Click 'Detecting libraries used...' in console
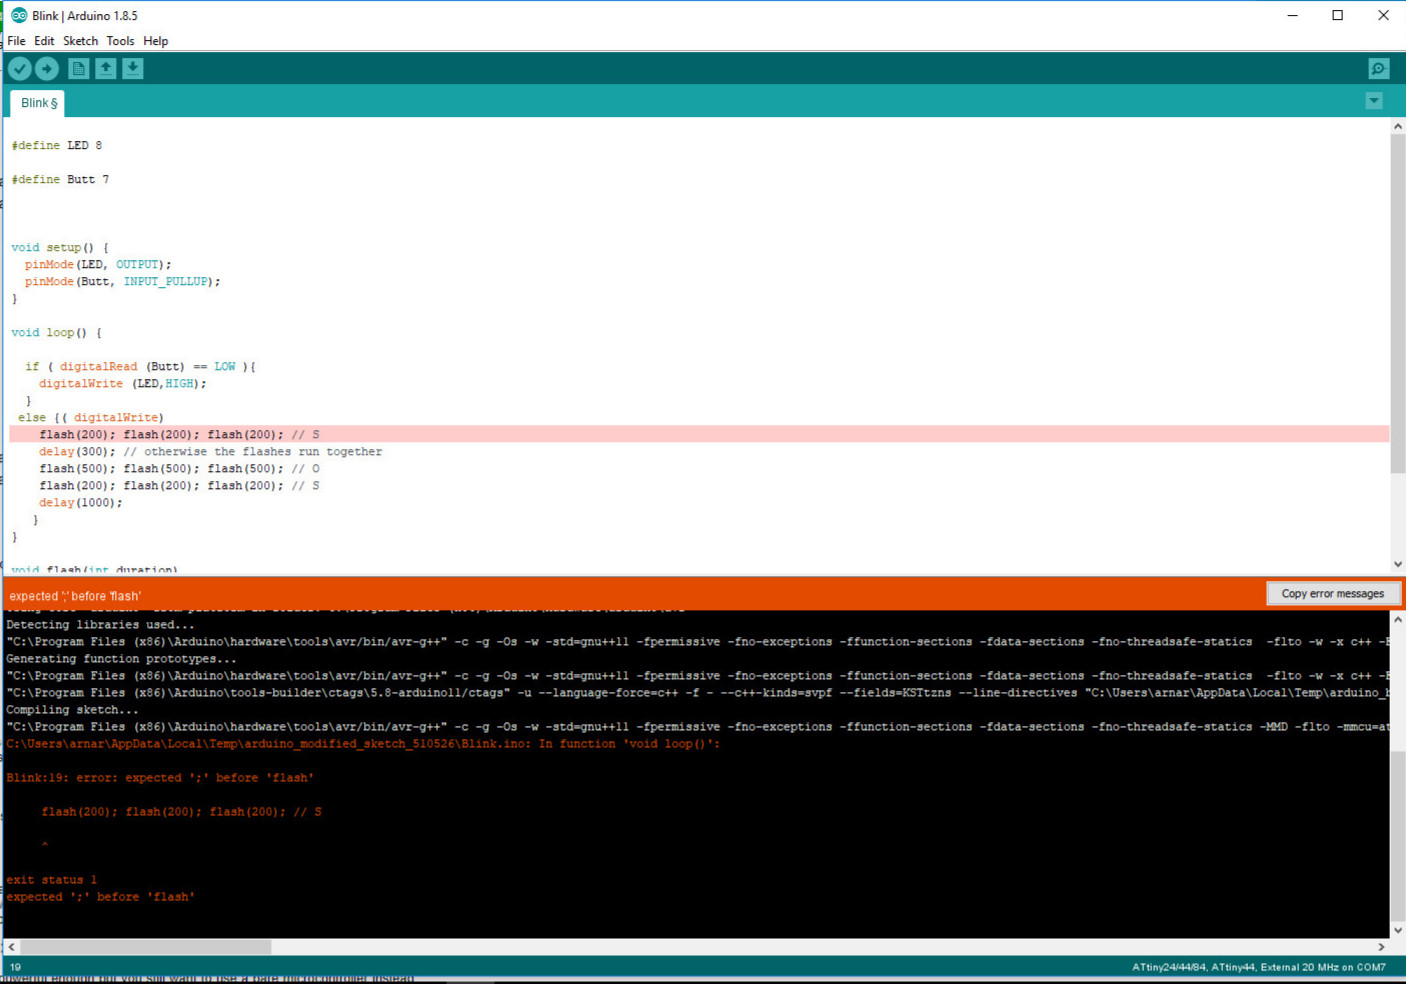The image size is (1406, 984). (101, 625)
